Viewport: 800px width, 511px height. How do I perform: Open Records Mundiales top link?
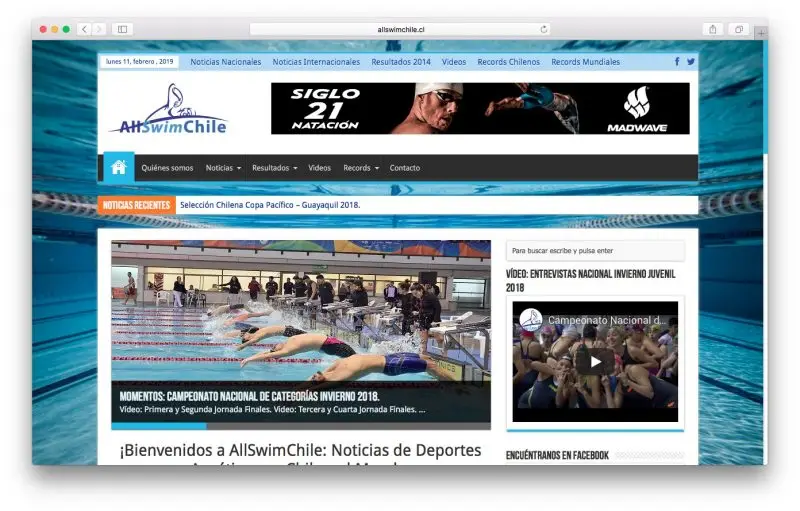click(x=586, y=62)
